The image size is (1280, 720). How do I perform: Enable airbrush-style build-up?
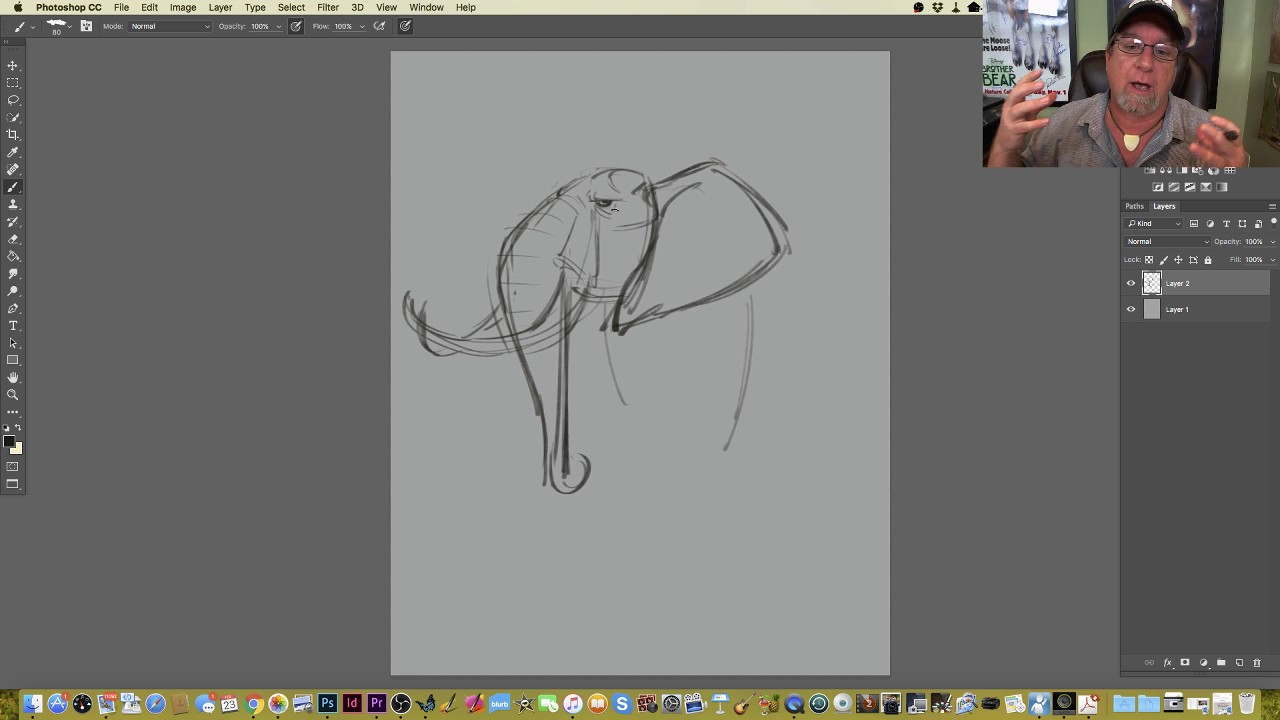[x=379, y=26]
